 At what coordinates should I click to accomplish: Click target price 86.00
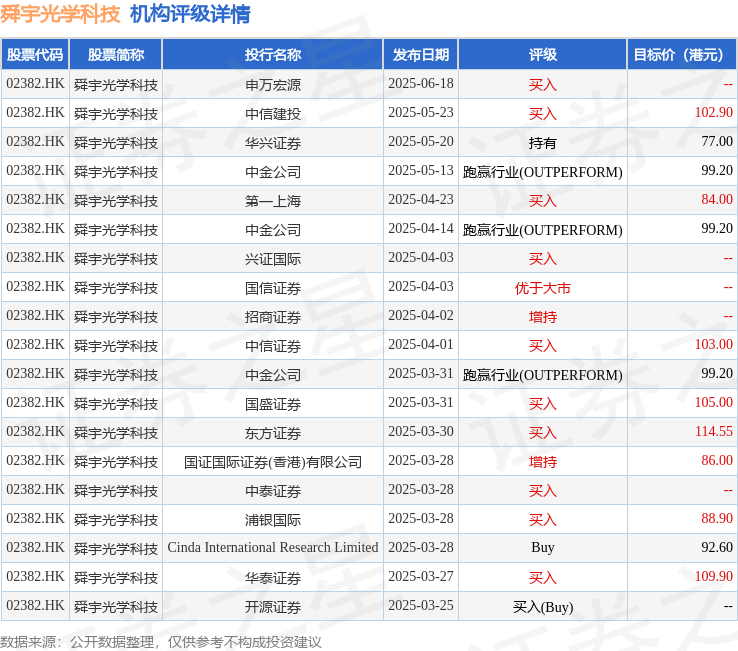717,460
